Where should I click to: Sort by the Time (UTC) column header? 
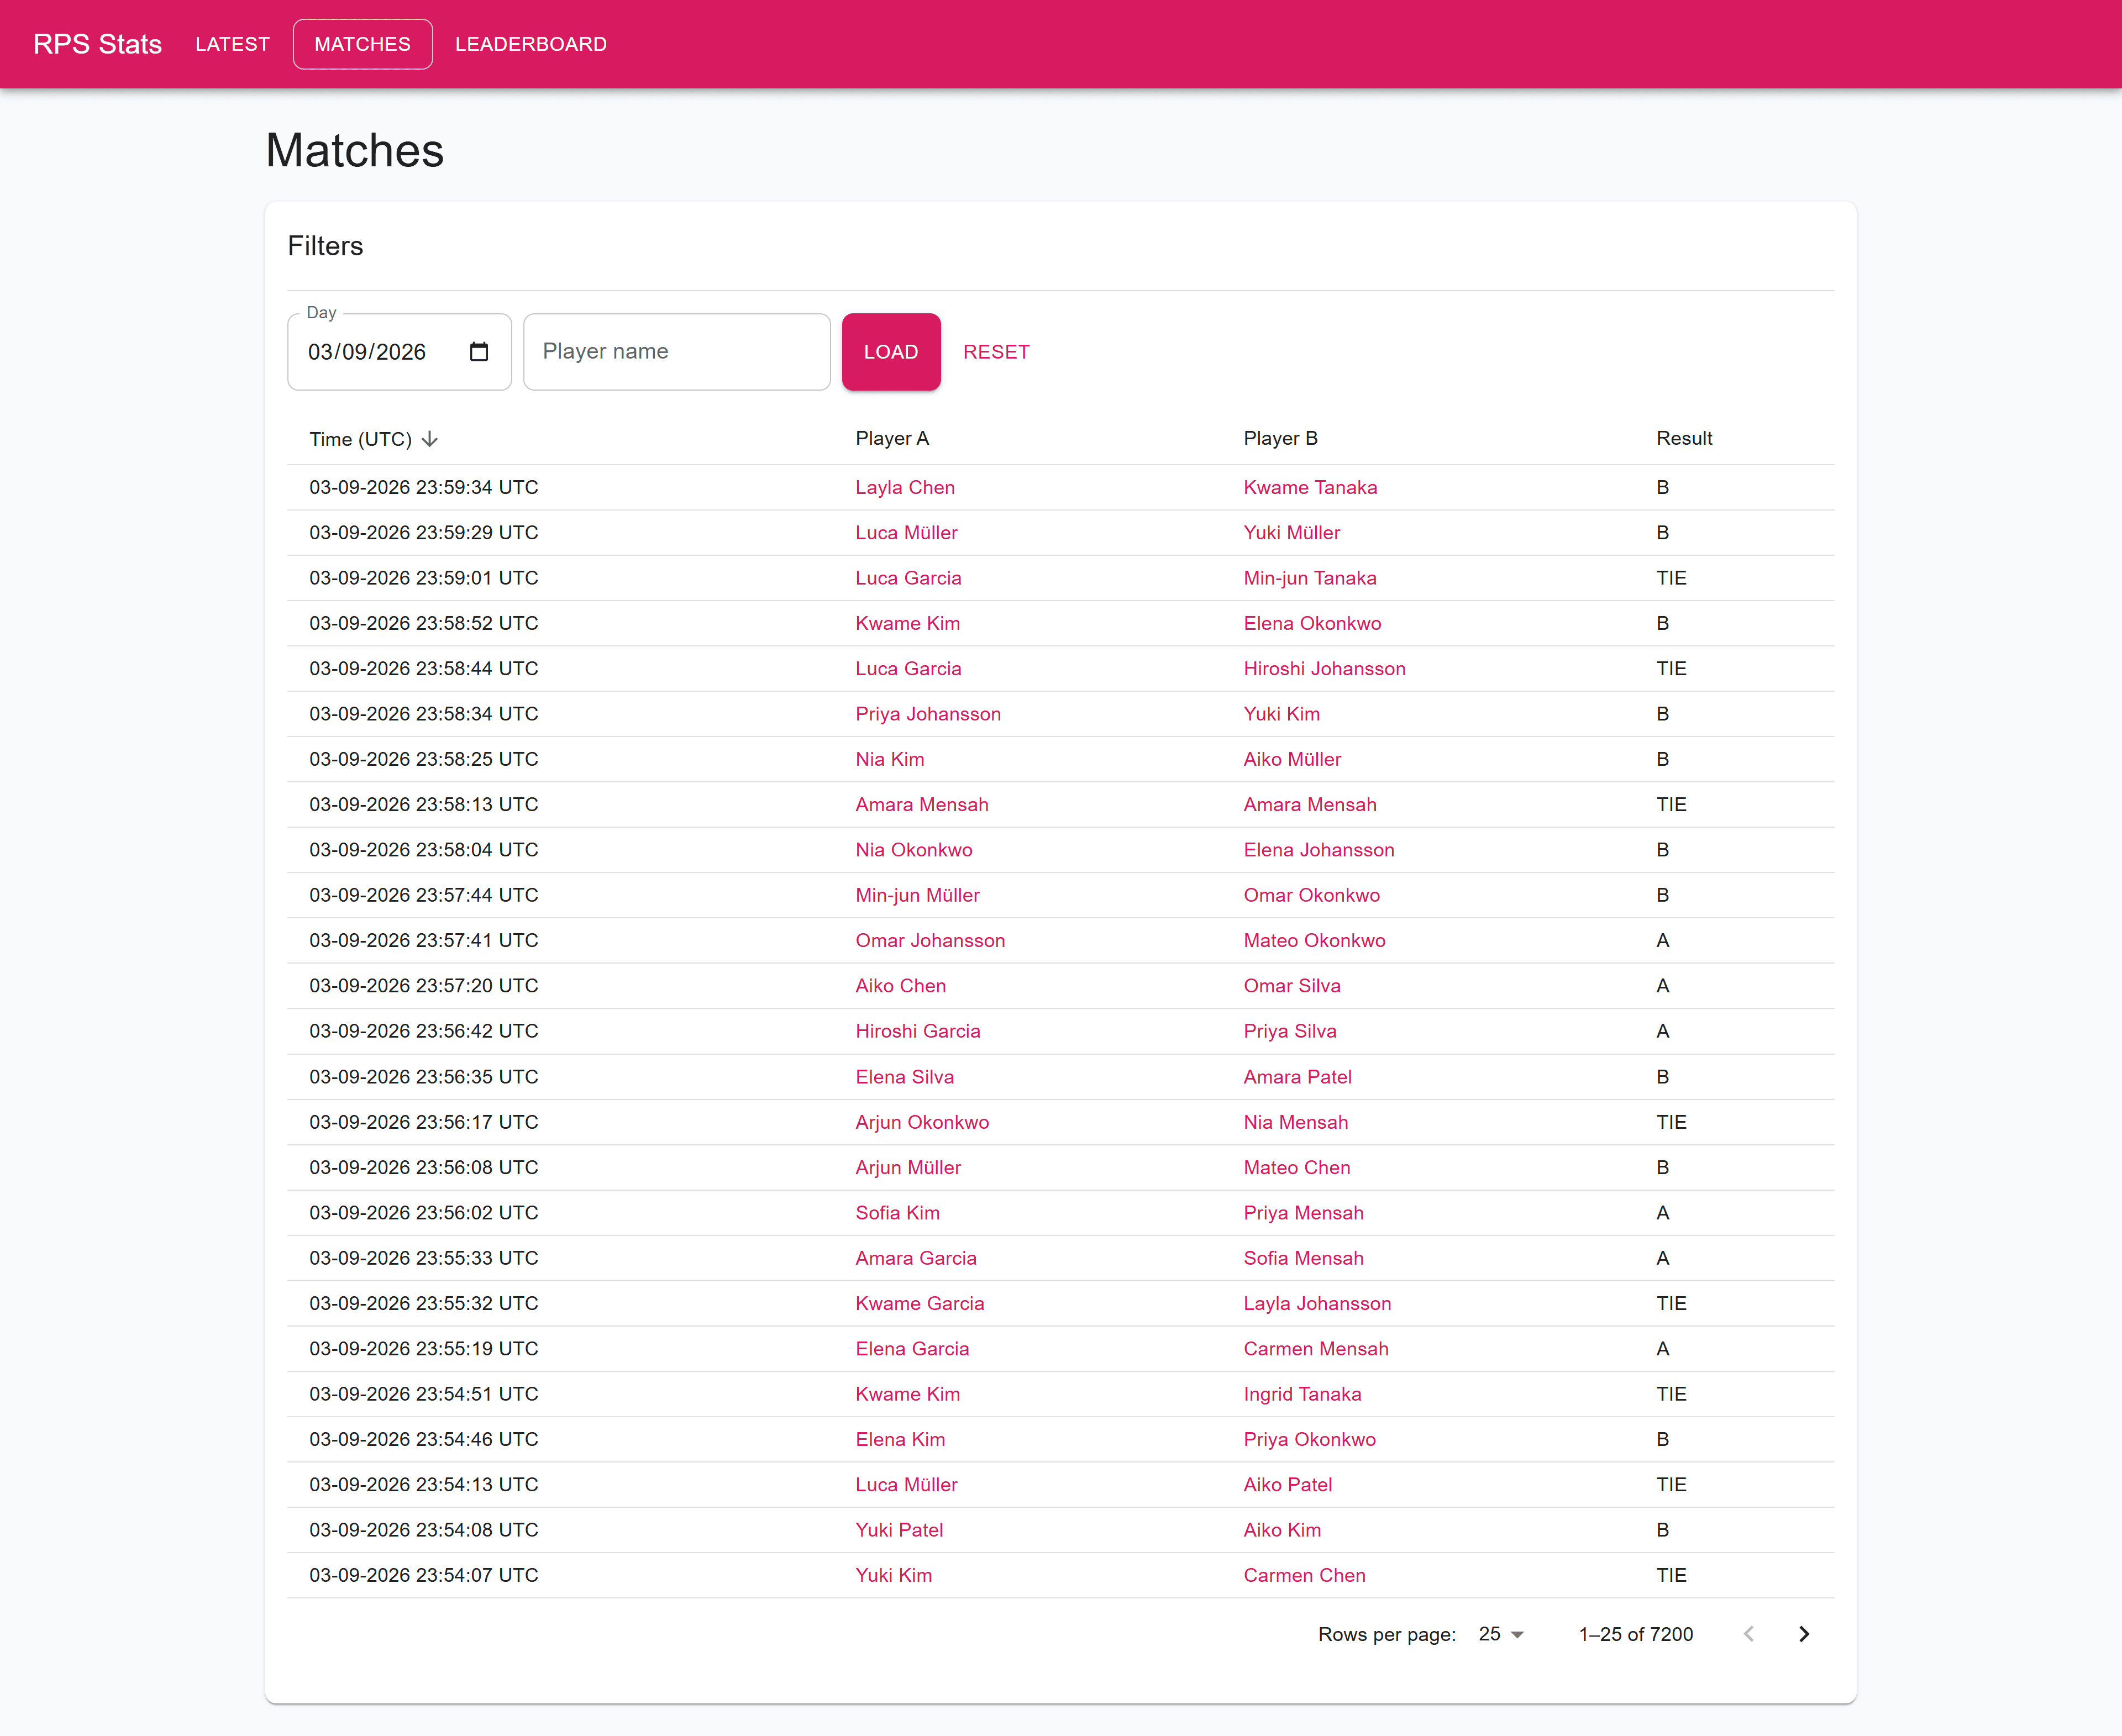click(361, 439)
